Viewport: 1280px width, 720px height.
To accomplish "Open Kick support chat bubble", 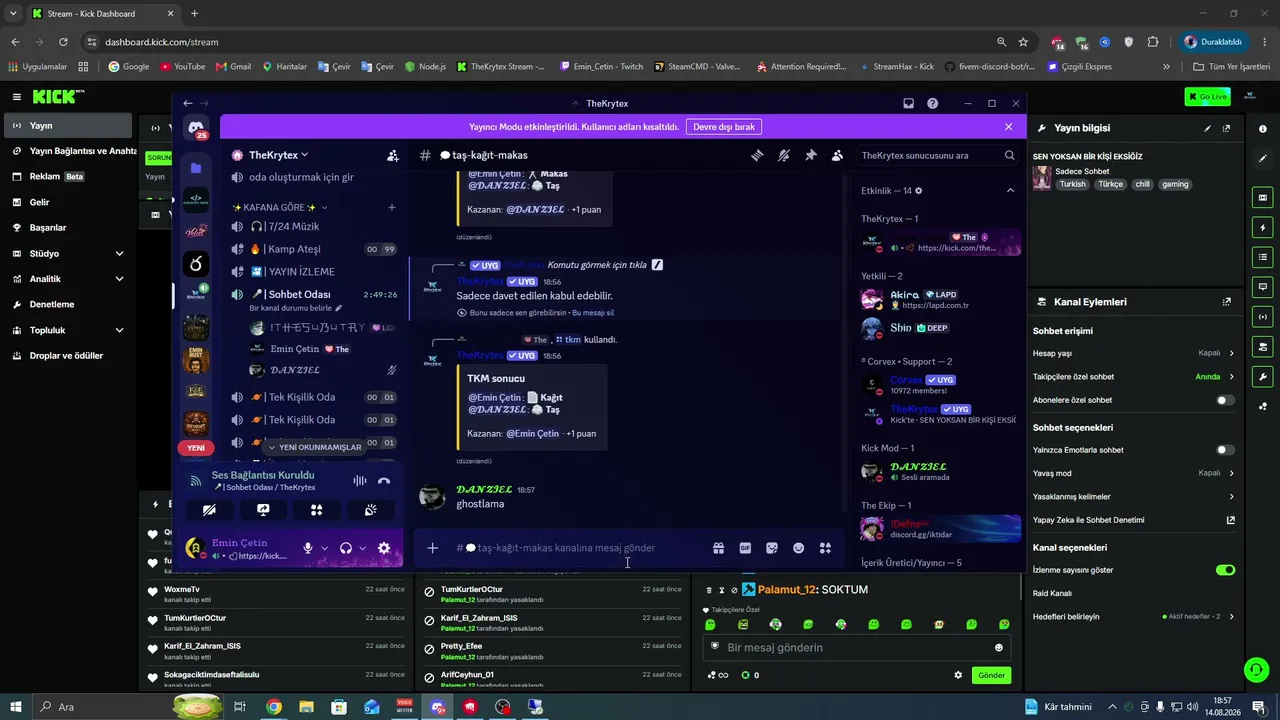I will pyautogui.click(x=1256, y=669).
